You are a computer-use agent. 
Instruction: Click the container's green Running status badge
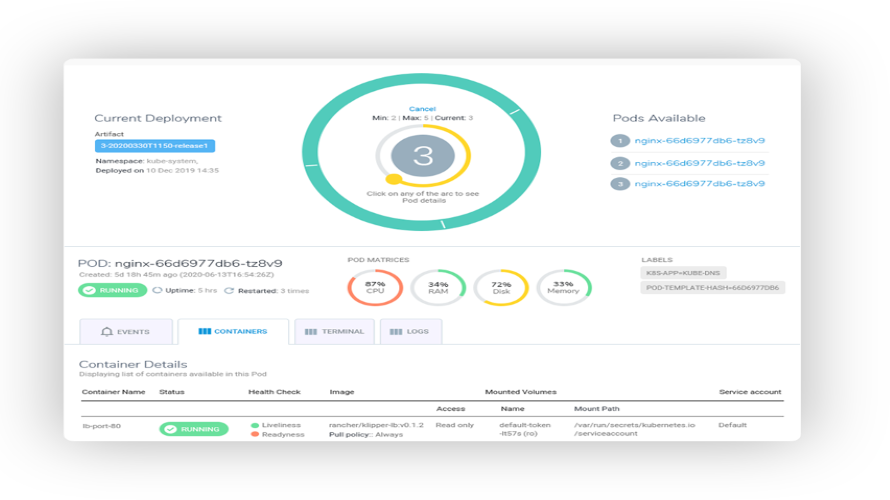[x=194, y=429]
